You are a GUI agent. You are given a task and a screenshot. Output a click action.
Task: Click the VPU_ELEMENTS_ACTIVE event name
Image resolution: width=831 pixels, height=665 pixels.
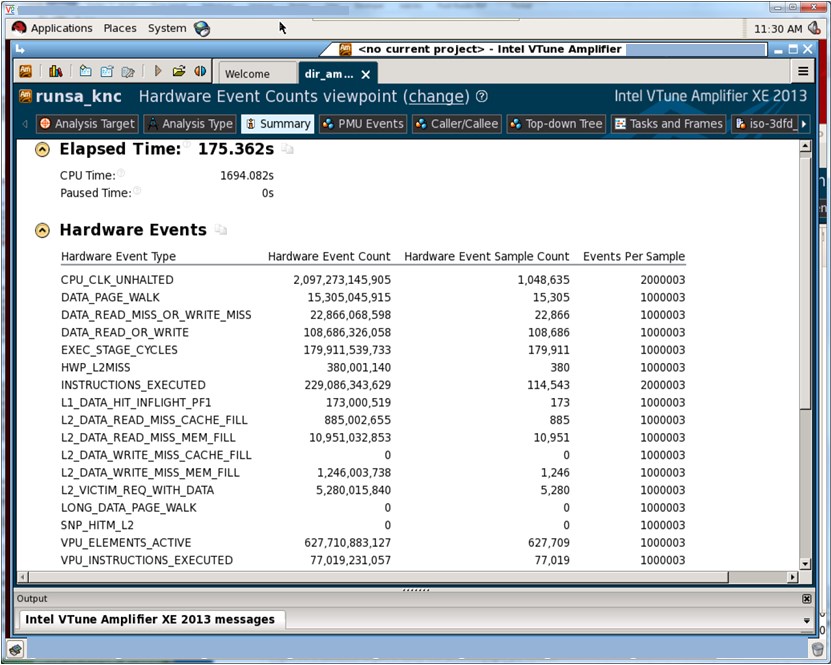click(126, 543)
